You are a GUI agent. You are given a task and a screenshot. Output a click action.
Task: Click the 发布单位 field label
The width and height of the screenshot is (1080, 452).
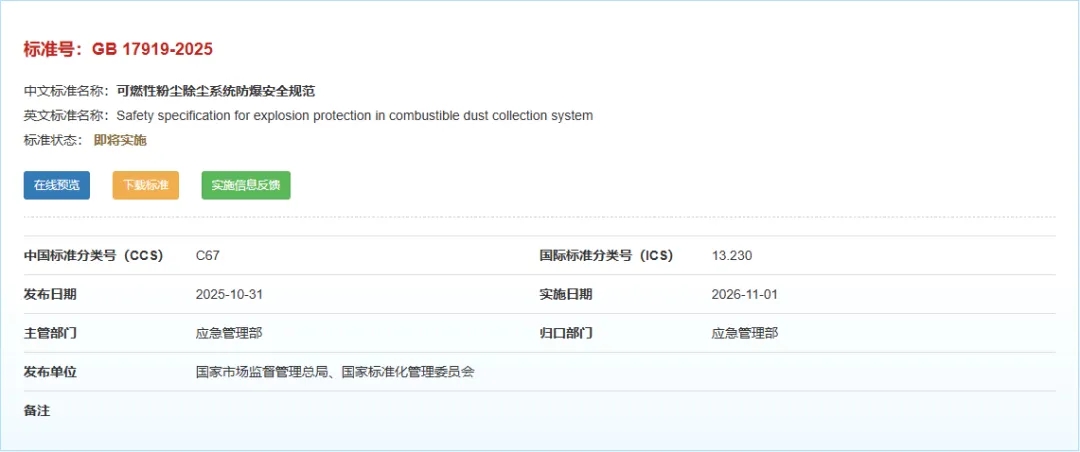click(50, 372)
